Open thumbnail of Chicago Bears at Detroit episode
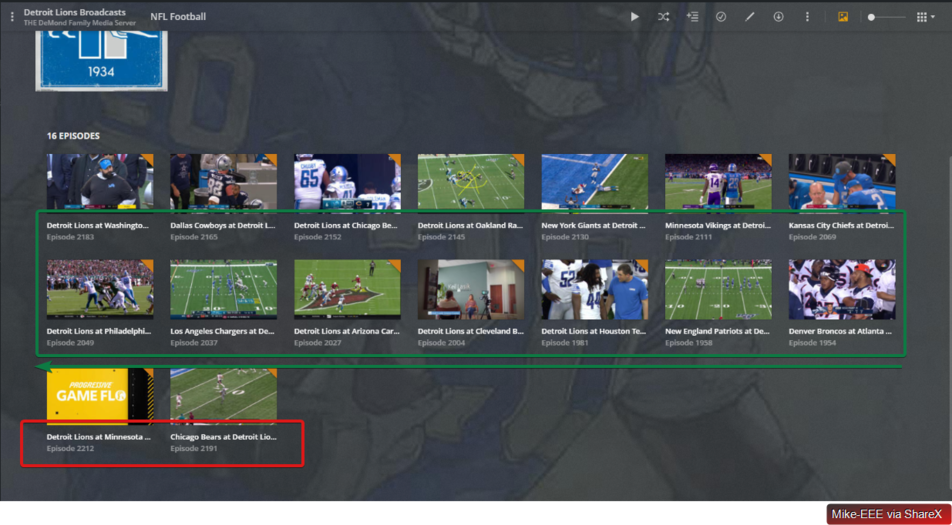 click(223, 396)
